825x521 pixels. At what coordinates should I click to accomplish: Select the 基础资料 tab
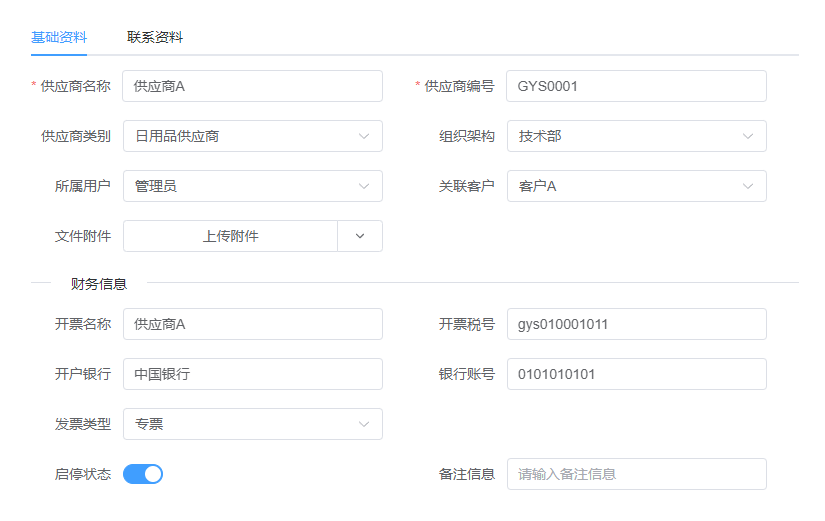click(58, 38)
